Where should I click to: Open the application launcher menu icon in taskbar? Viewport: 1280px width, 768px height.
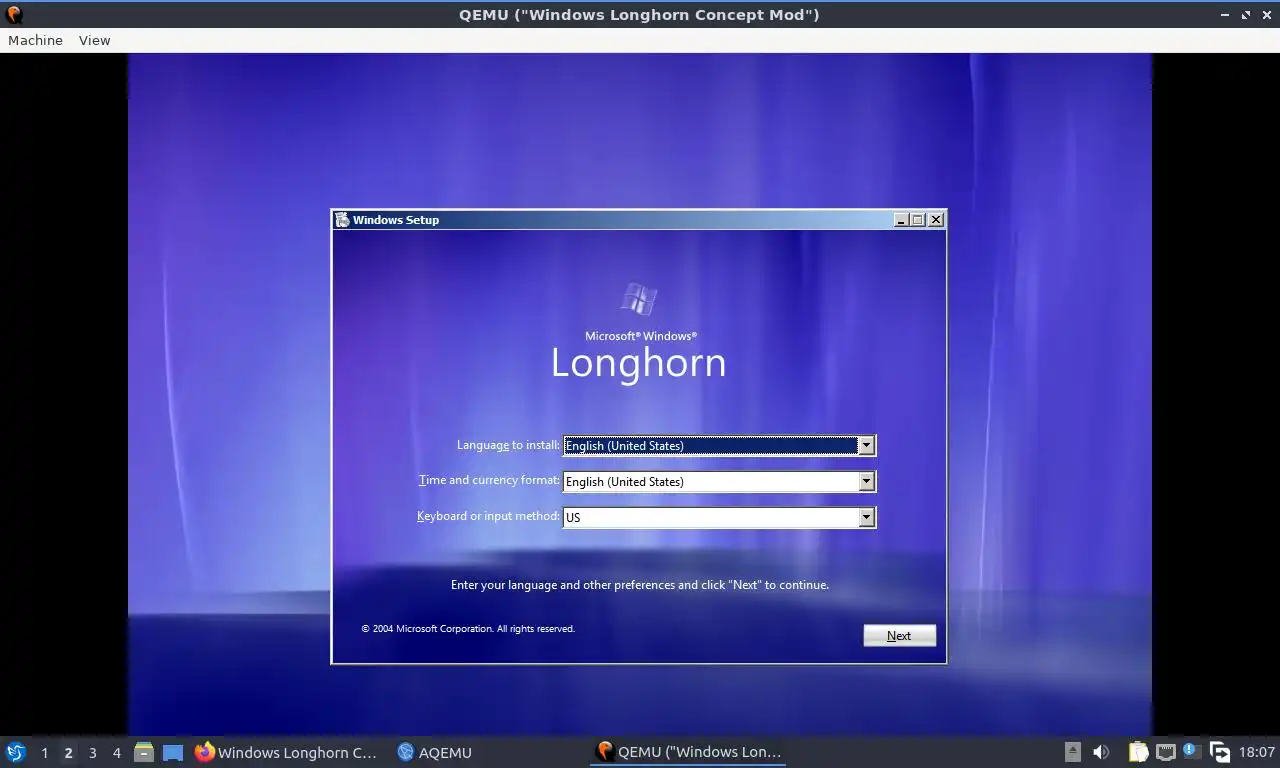coord(15,752)
